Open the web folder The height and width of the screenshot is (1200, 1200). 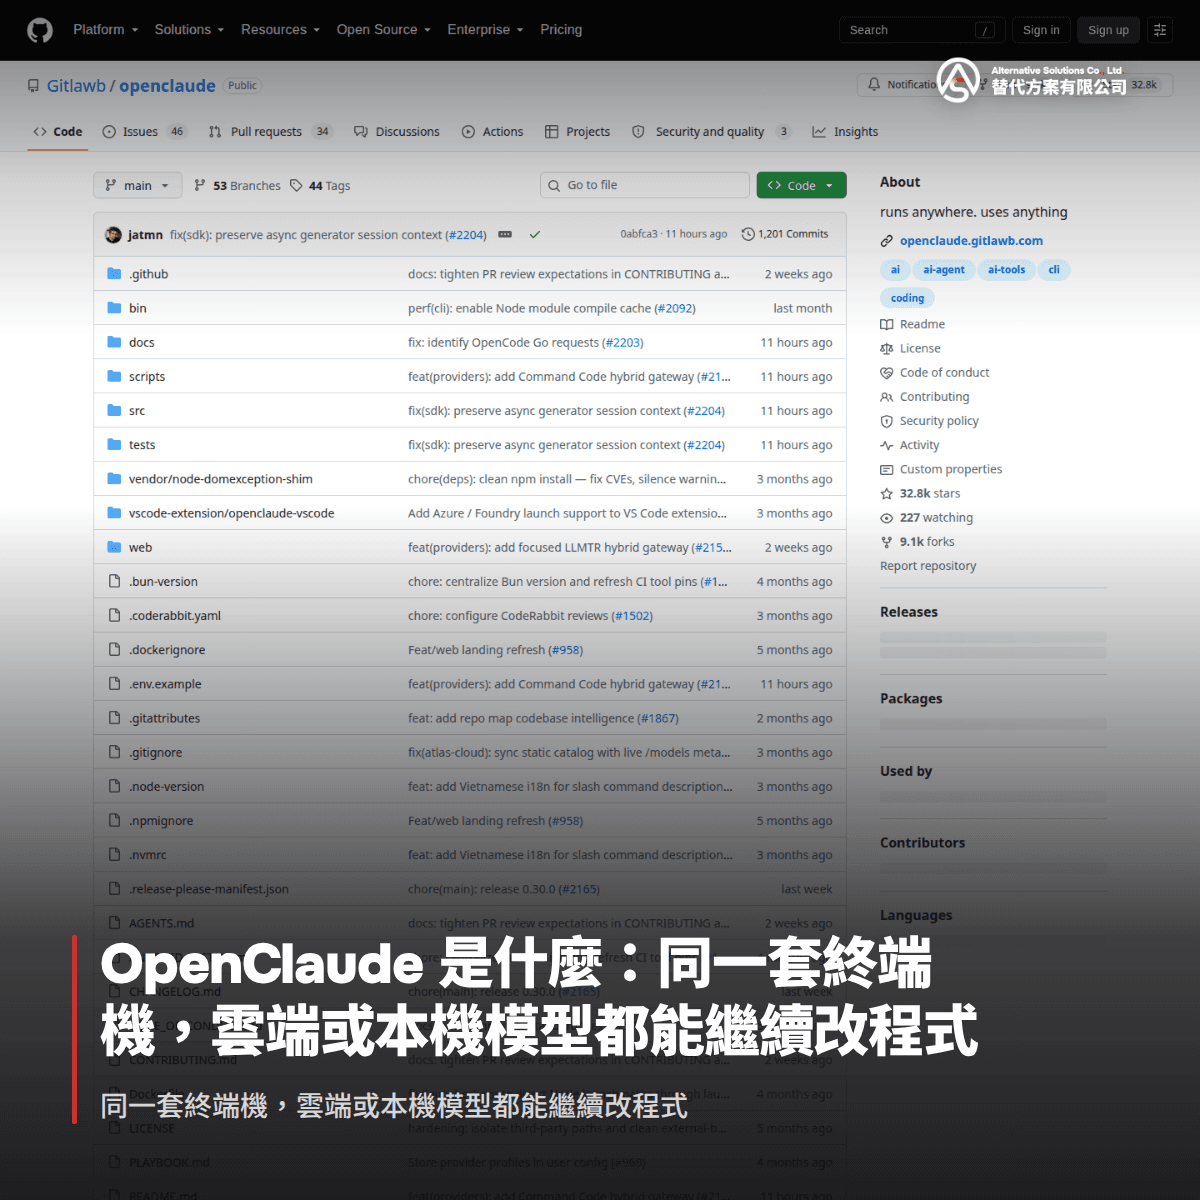pyautogui.click(x=141, y=547)
